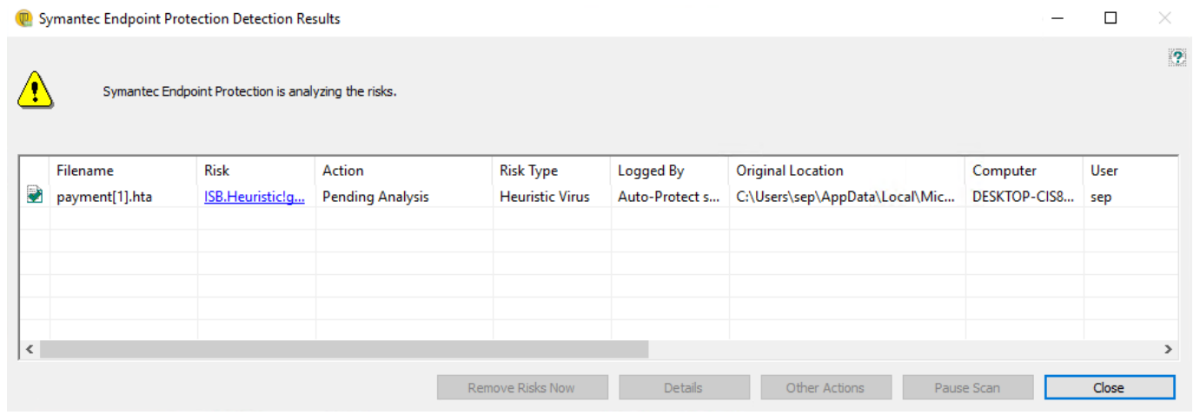
Task: Click the yellow warning triangle icon
Action: pos(36,90)
